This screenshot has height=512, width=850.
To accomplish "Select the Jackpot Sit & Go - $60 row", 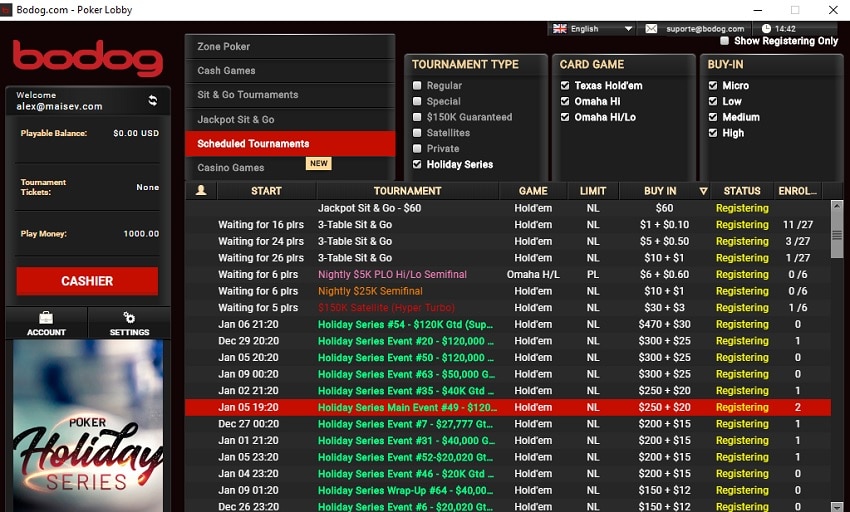I will (508, 208).
